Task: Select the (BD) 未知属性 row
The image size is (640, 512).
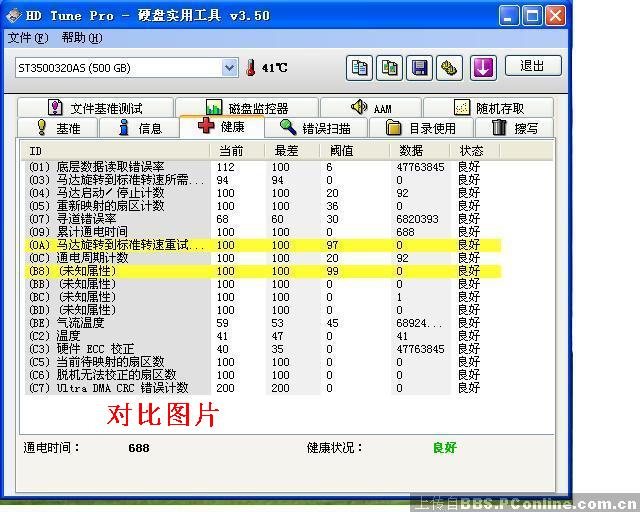Action: (262, 310)
